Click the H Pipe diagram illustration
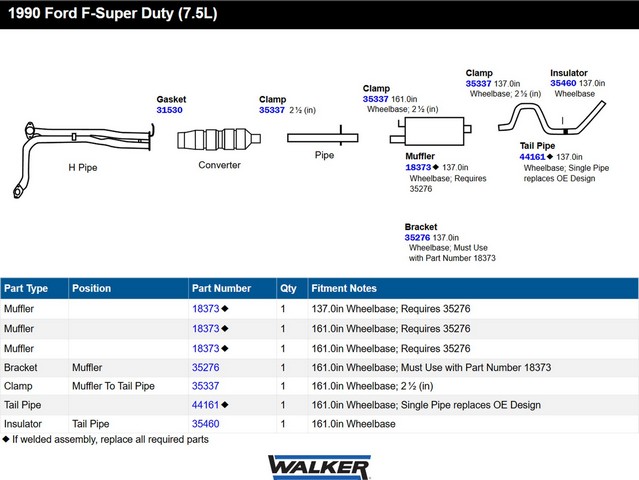This screenshot has width=639, height=480. pos(84,160)
